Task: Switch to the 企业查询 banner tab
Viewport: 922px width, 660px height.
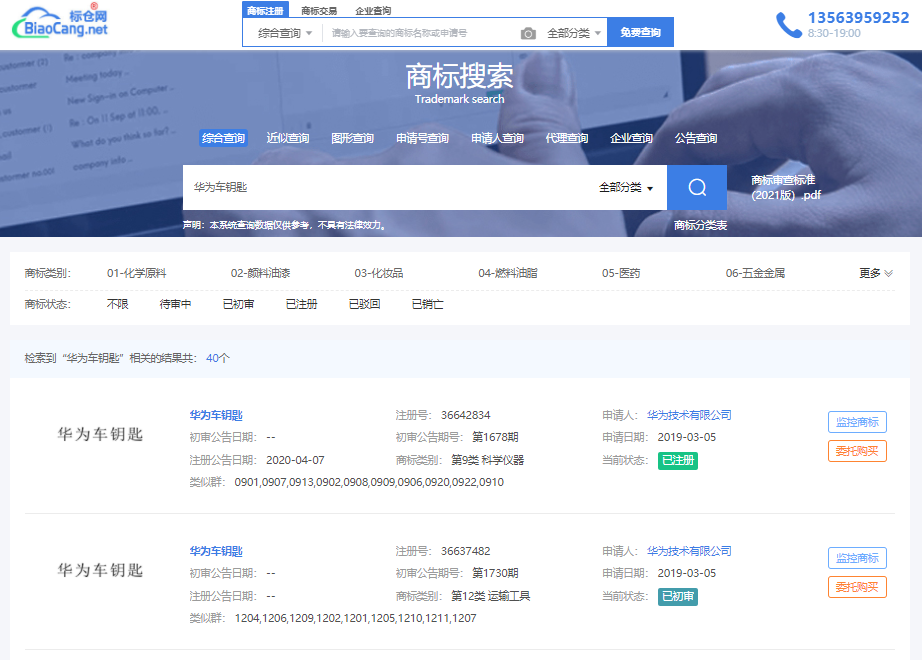Action: (x=632, y=138)
